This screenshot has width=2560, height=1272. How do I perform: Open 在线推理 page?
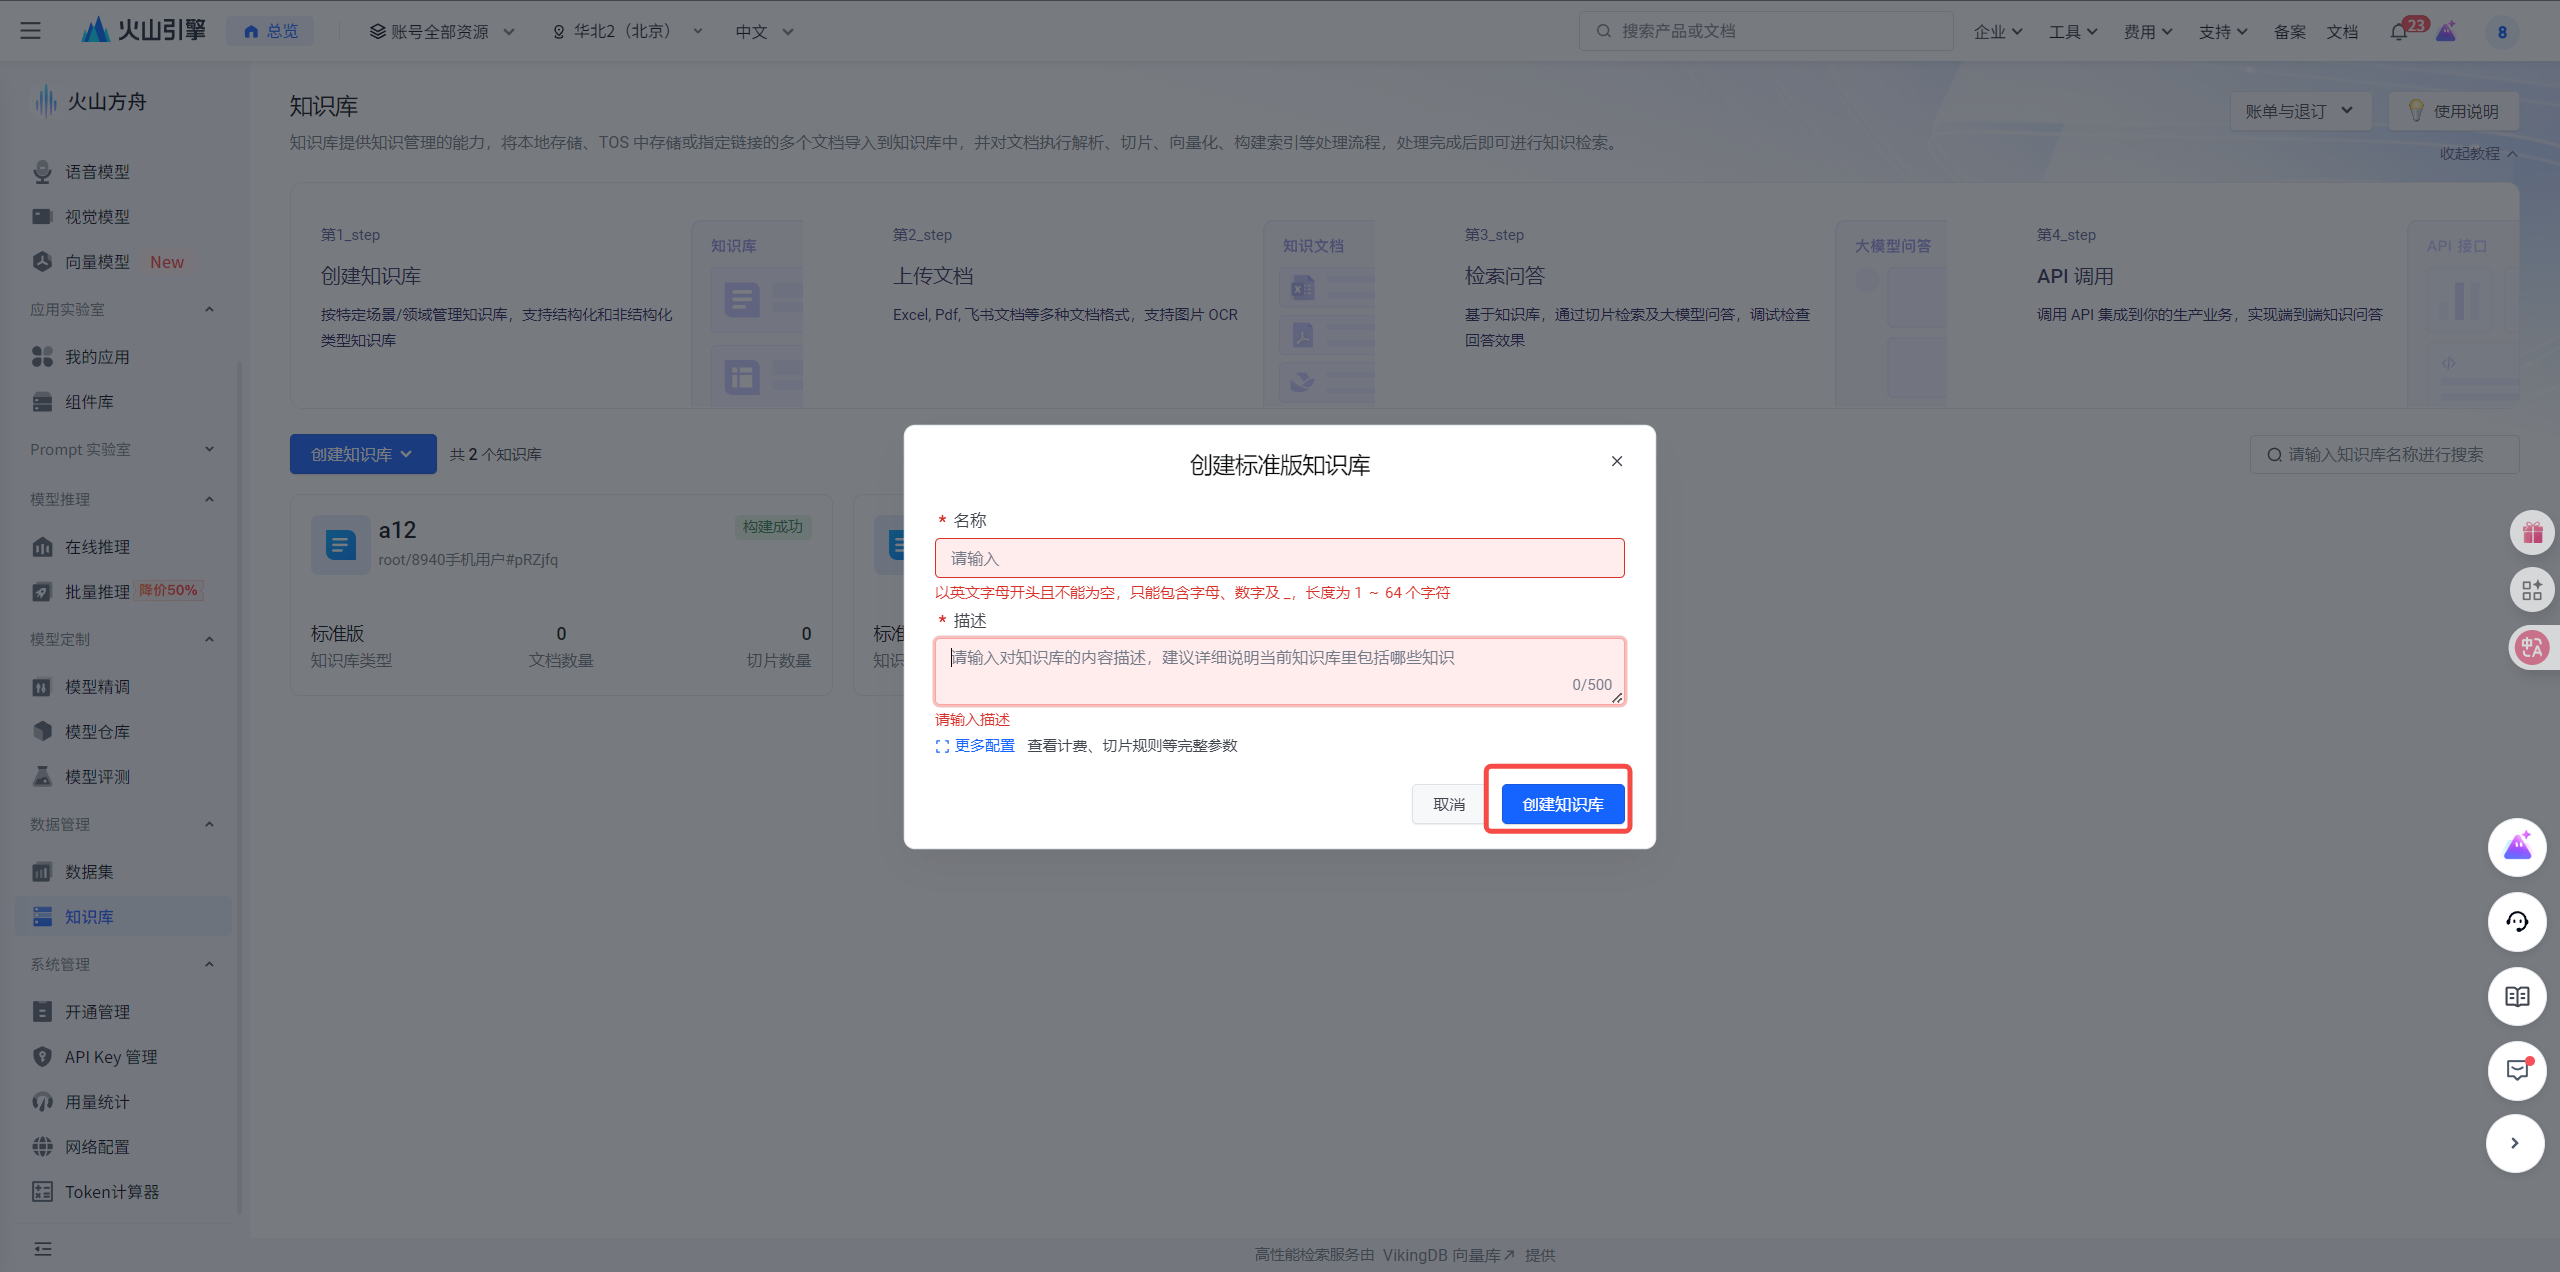(x=97, y=547)
